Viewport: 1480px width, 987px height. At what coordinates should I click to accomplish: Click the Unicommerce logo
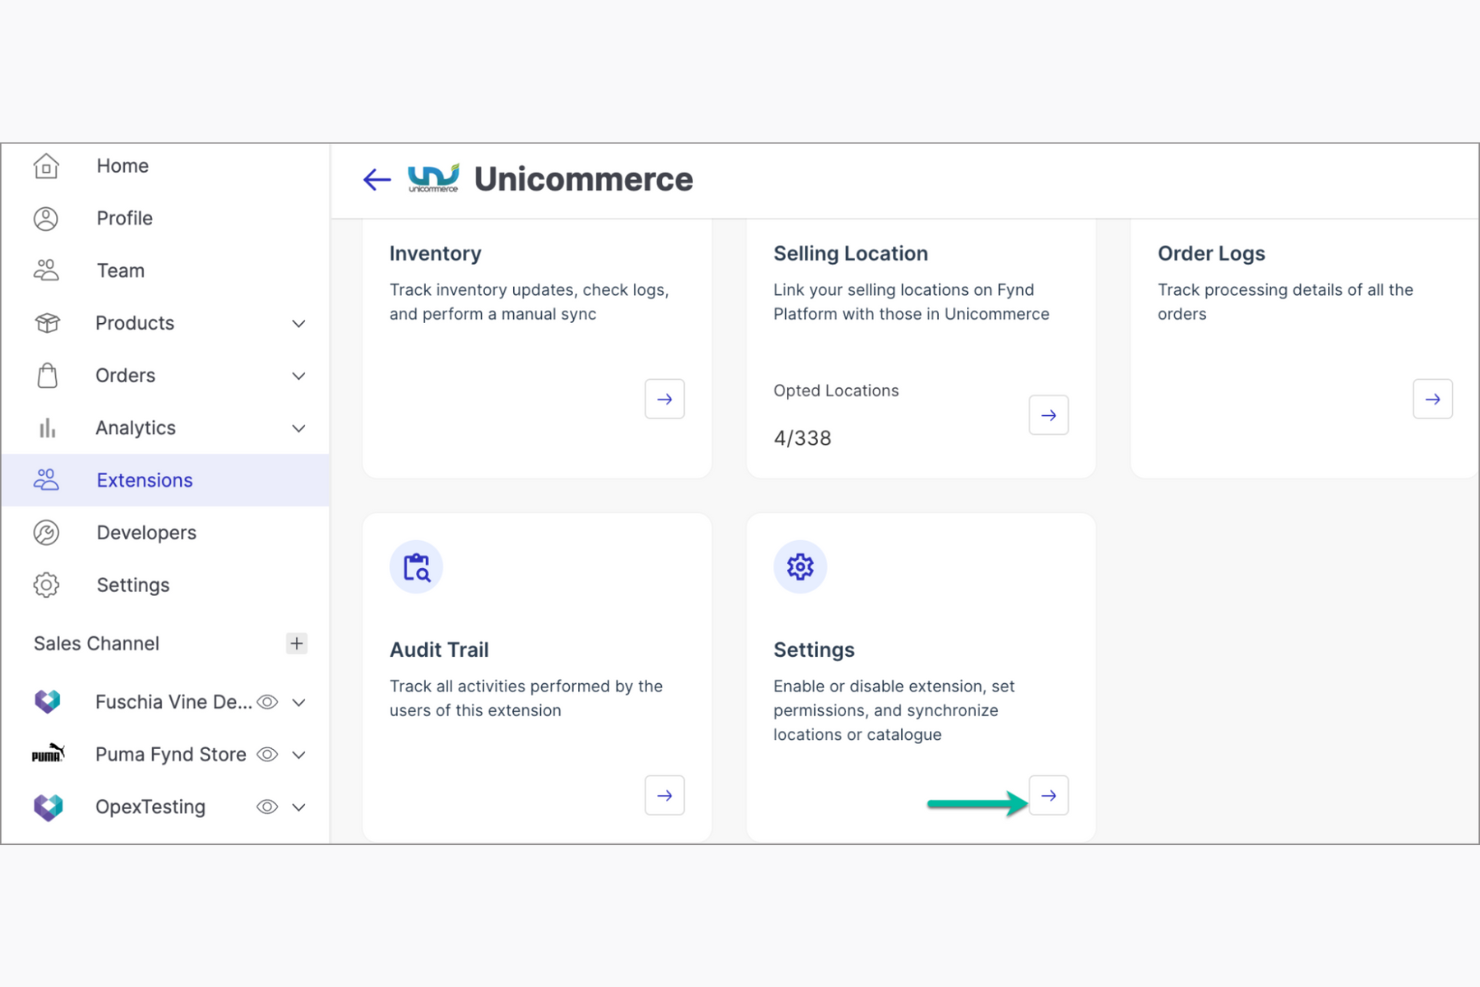pyautogui.click(x=433, y=178)
